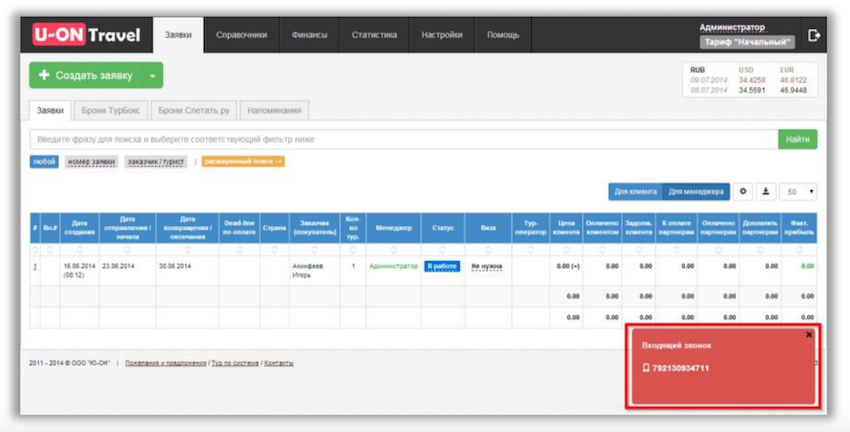Expand the Создать заявку dropdown arrow
Screen dimensions: 850x432
tap(152, 75)
